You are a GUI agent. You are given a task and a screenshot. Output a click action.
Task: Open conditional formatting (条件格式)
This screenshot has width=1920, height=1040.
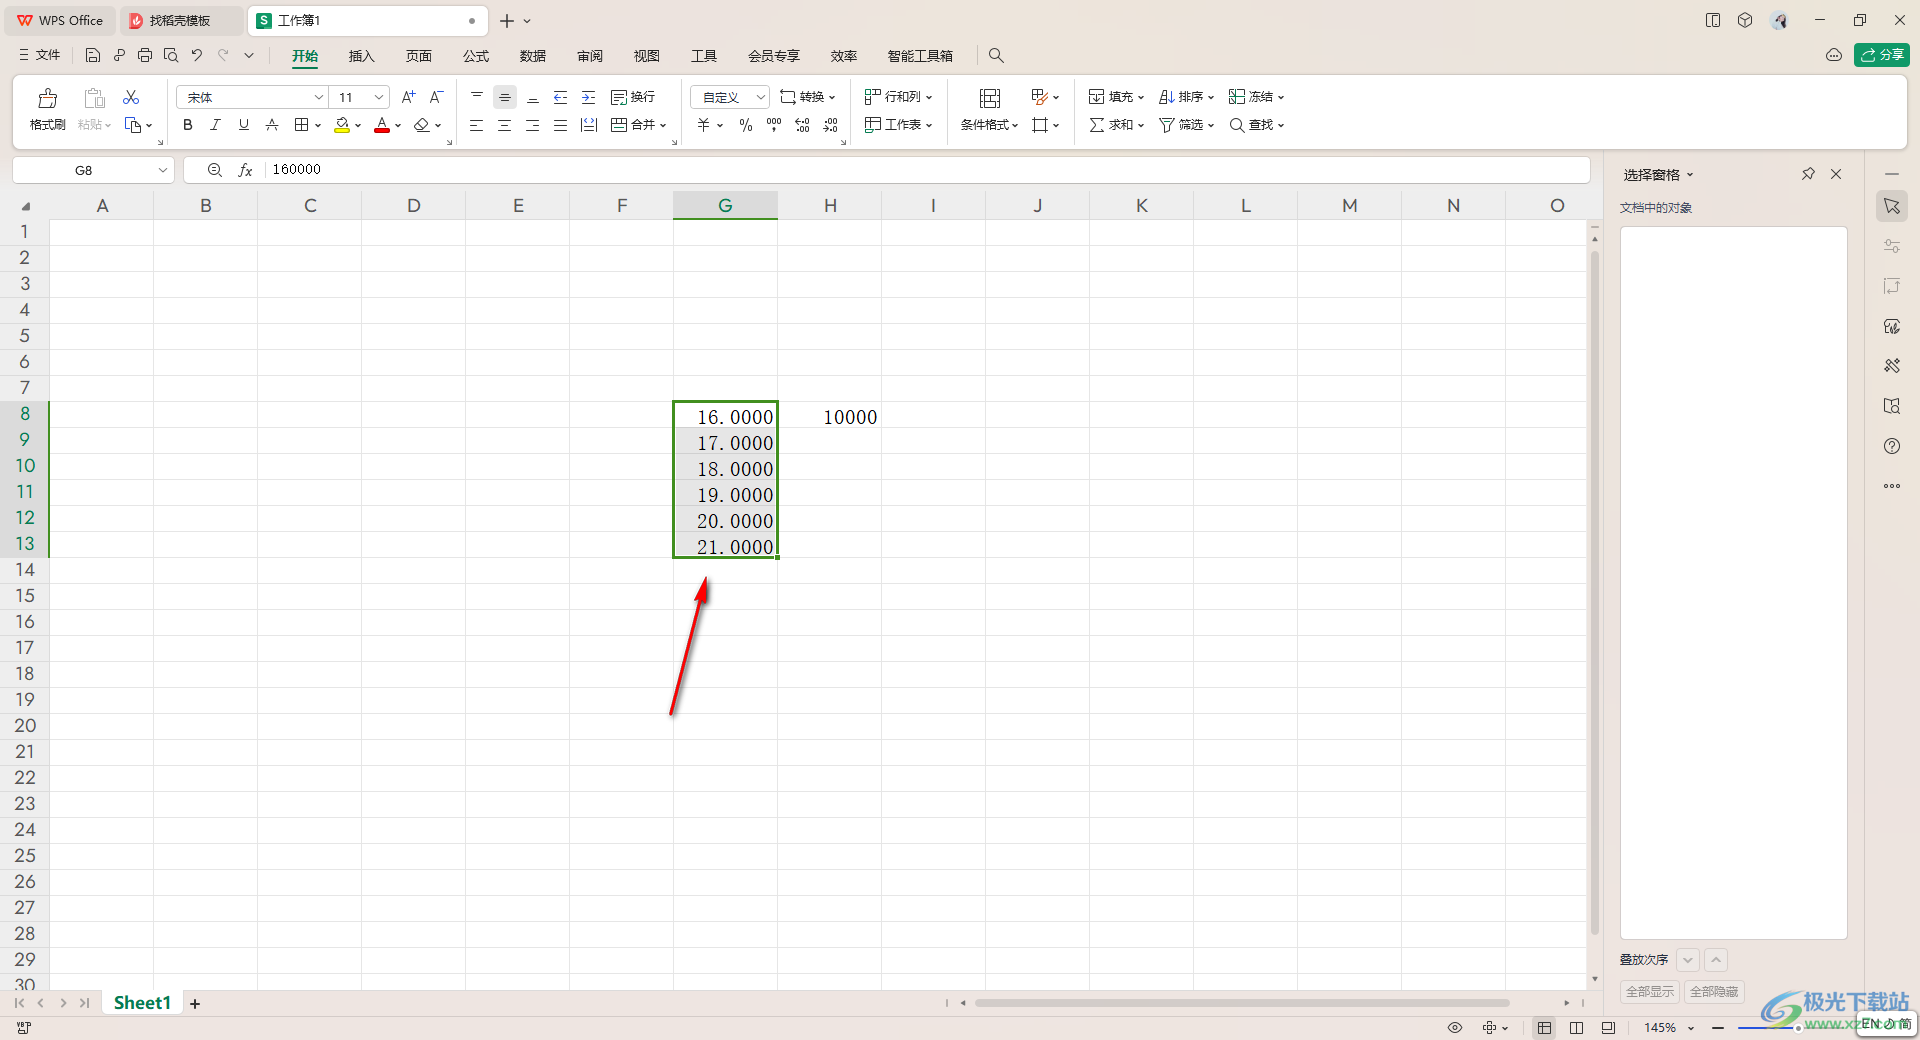coord(989,109)
